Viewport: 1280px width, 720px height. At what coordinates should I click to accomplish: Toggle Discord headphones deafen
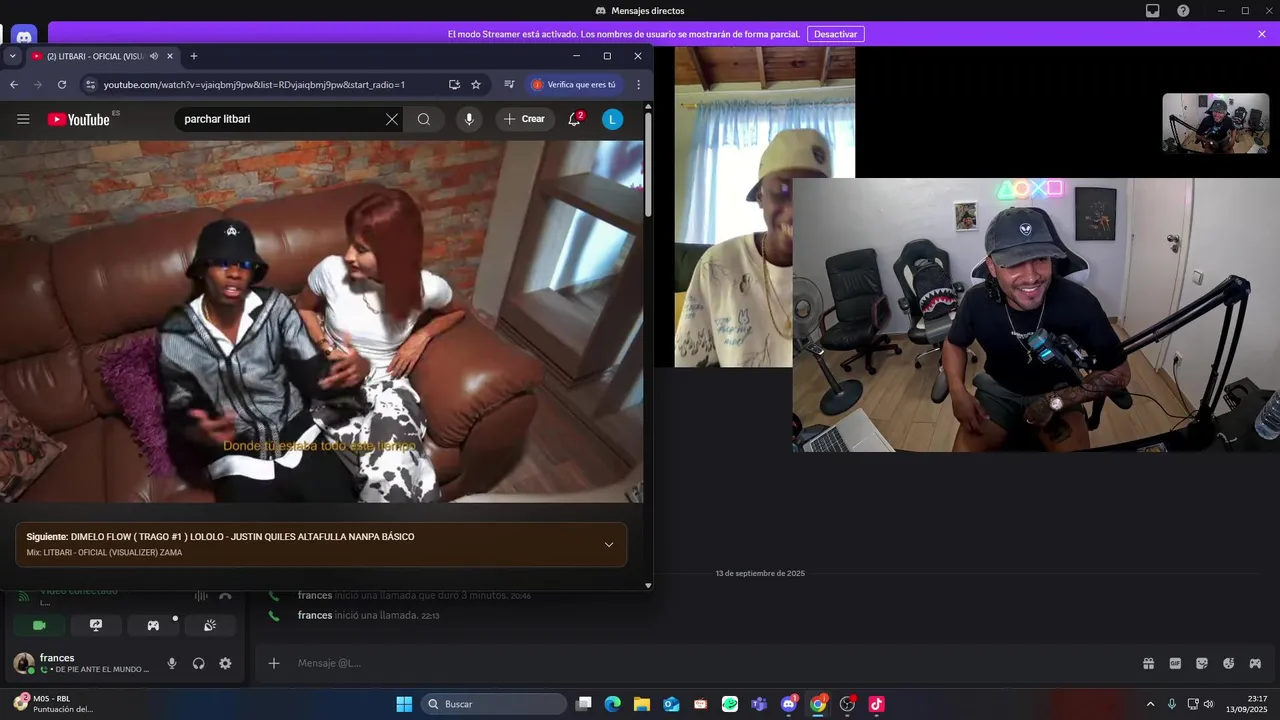point(199,663)
